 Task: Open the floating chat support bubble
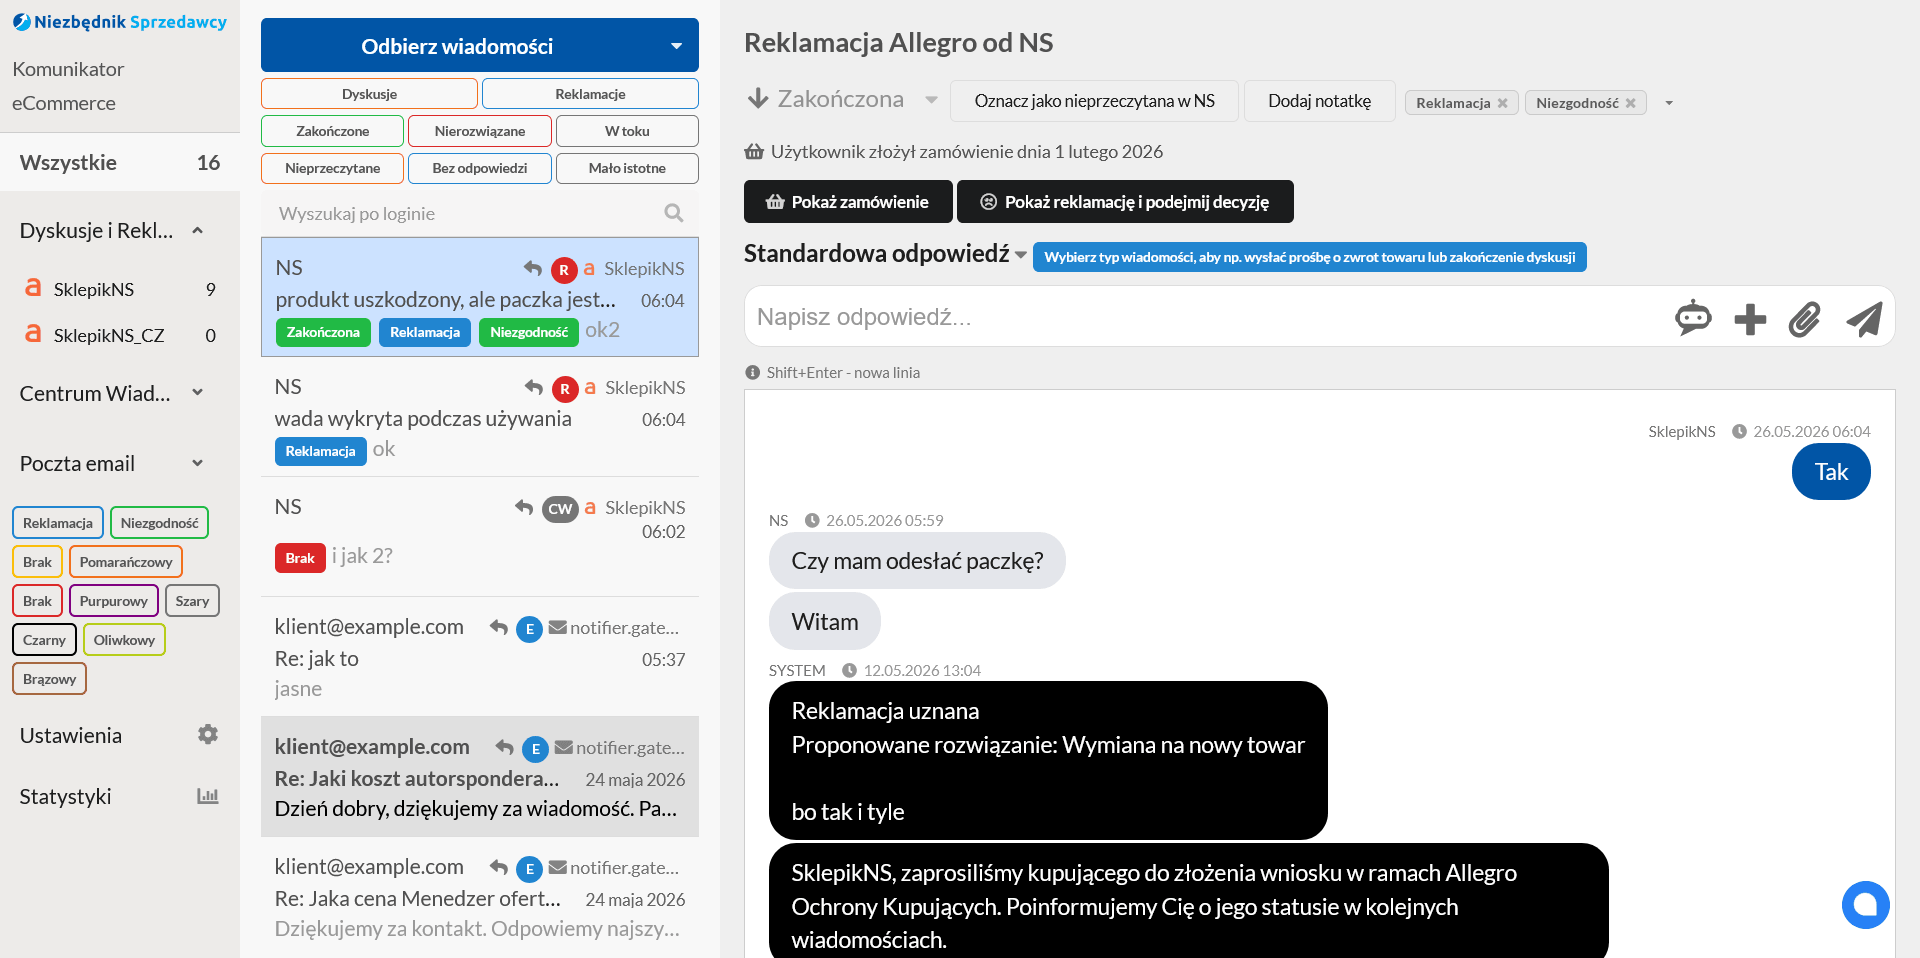pyautogui.click(x=1865, y=905)
